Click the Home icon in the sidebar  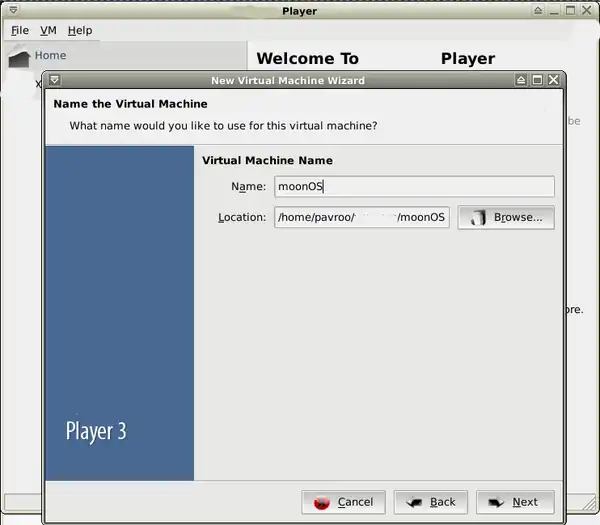pyautogui.click(x=18, y=58)
